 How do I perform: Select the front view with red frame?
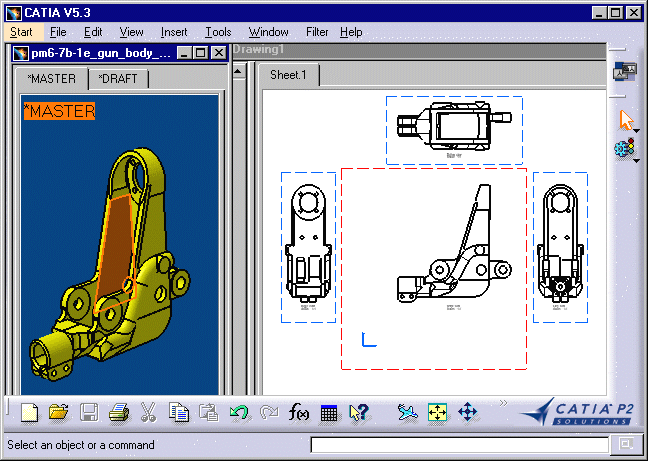(434, 269)
